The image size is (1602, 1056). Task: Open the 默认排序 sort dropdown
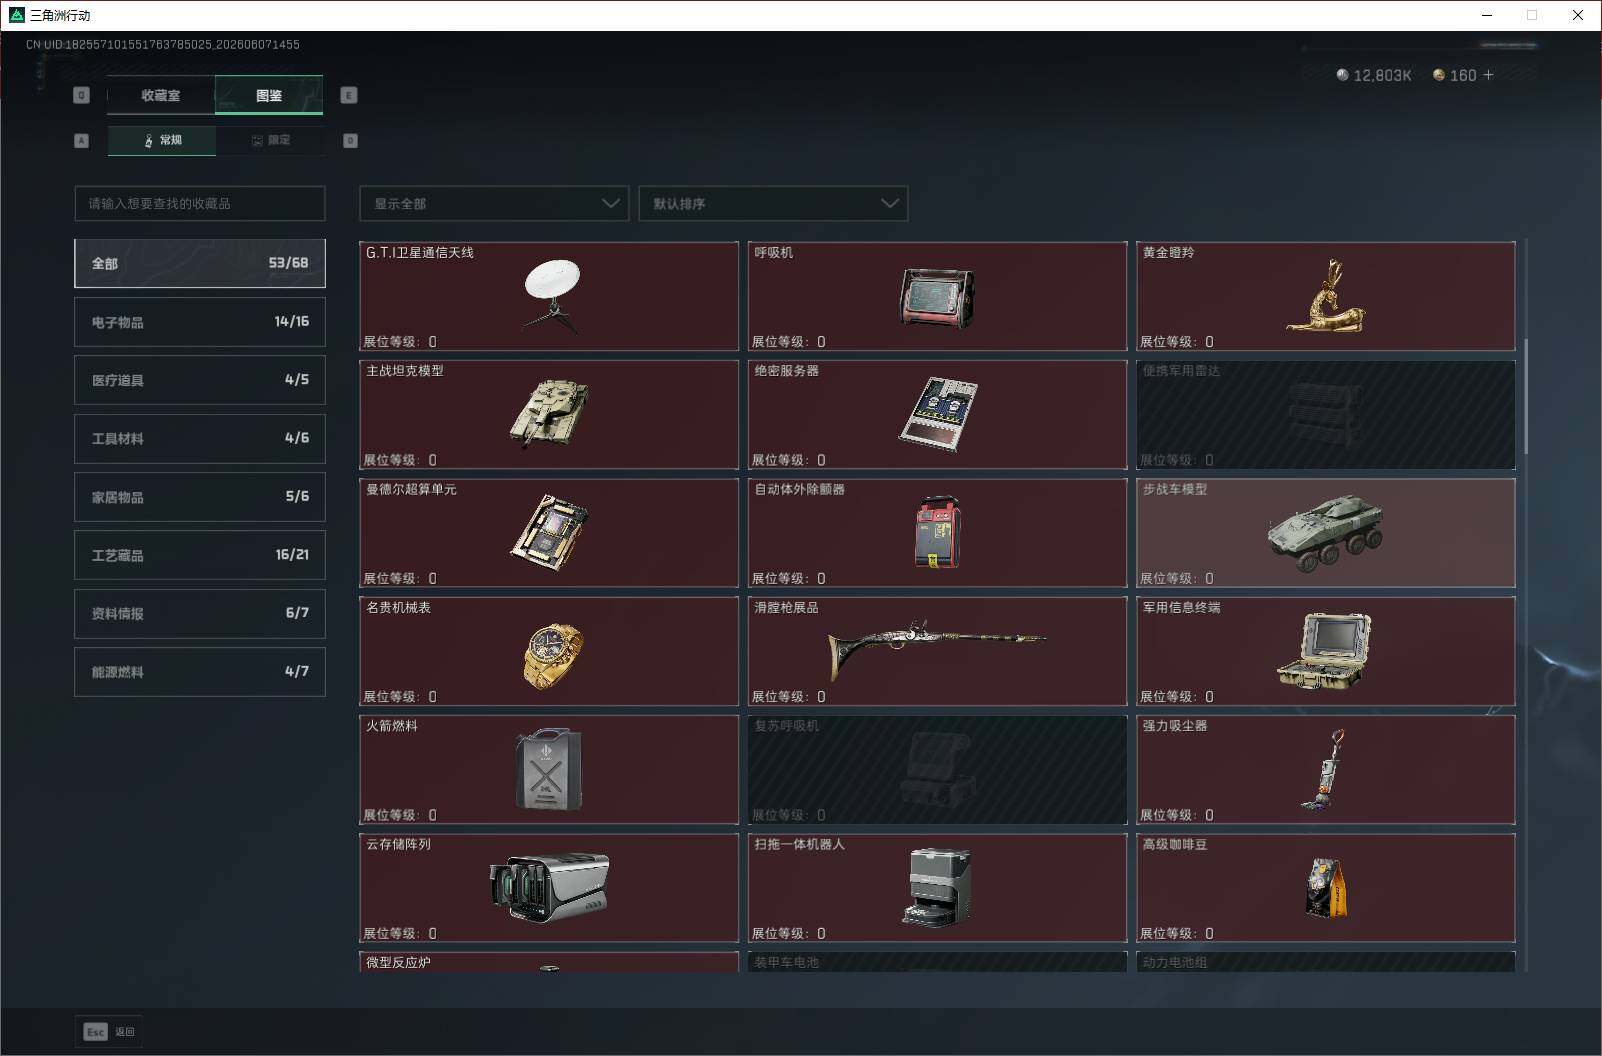pyautogui.click(x=773, y=203)
